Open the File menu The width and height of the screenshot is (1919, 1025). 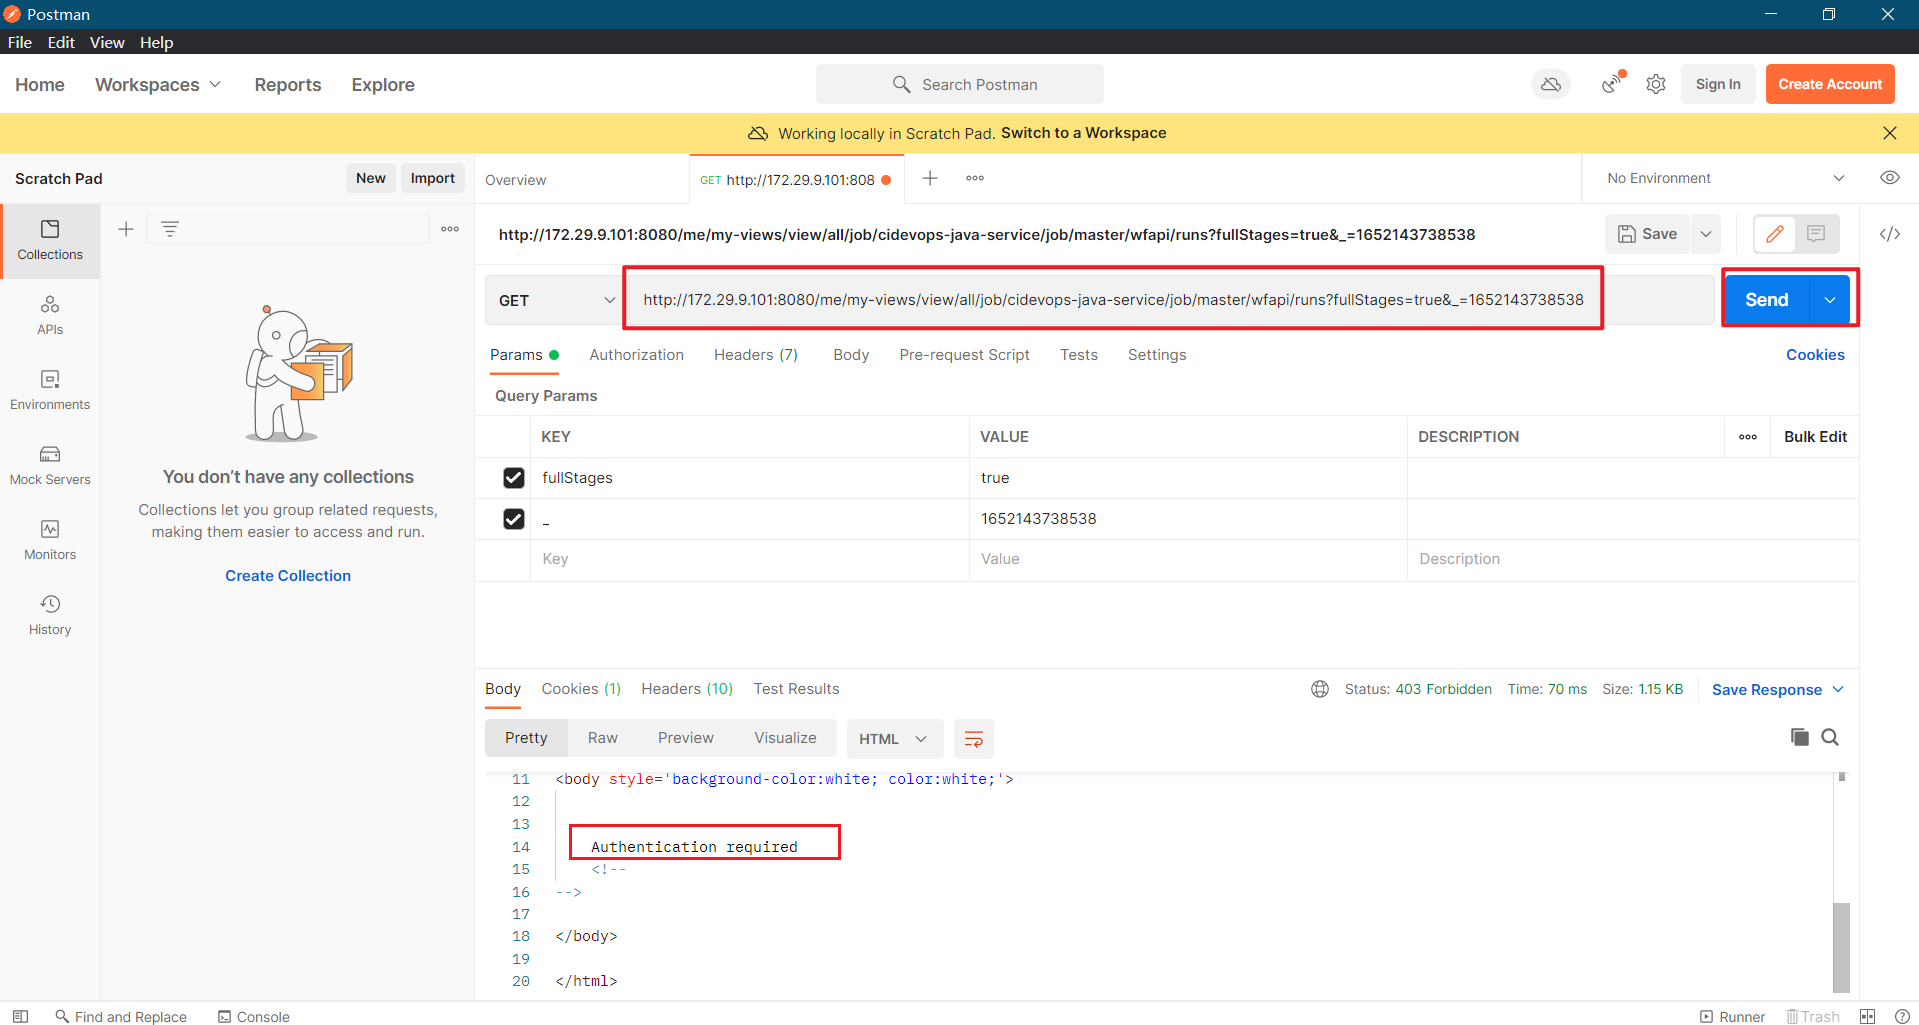click(20, 42)
